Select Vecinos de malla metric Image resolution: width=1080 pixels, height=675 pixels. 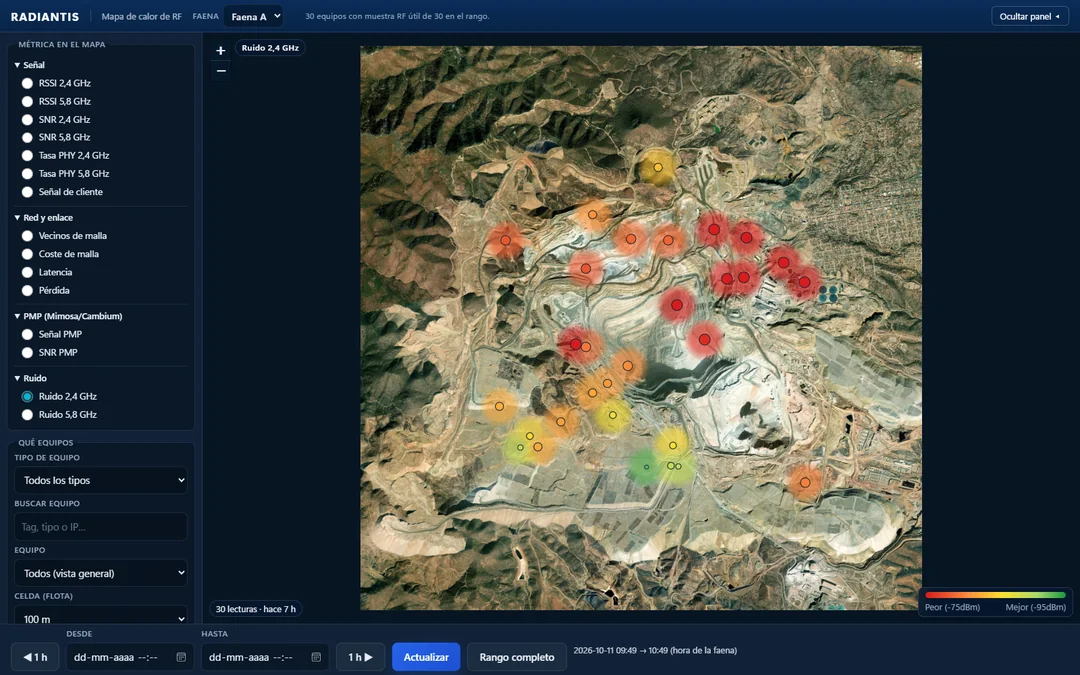(x=27, y=236)
